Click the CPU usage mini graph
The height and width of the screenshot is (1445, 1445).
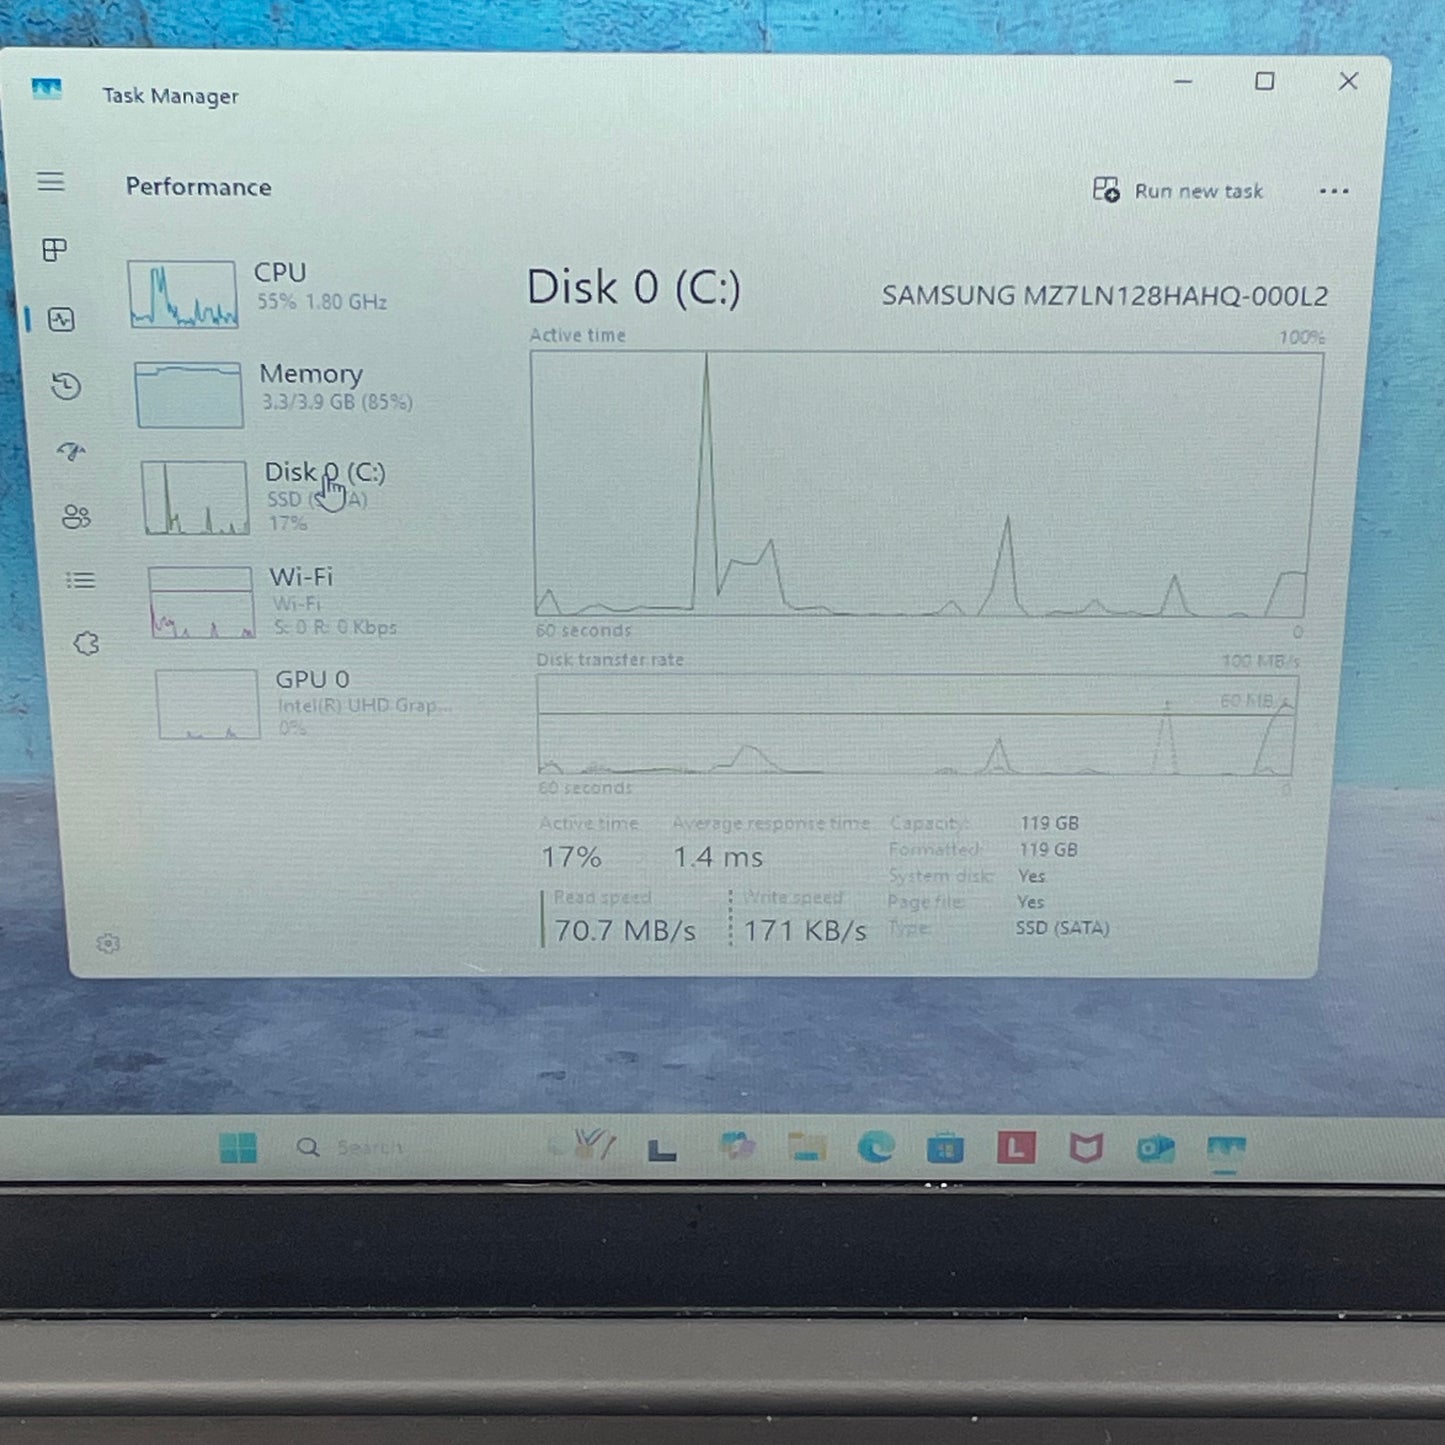pos(183,294)
